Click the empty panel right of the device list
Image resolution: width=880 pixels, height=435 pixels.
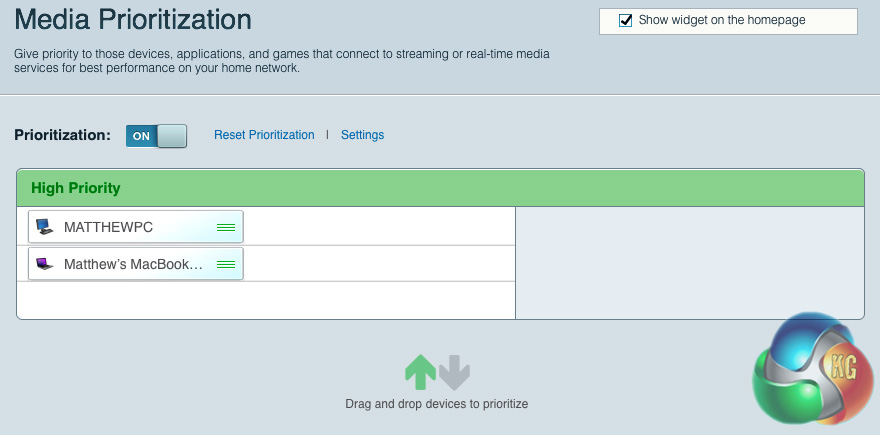tap(689, 262)
